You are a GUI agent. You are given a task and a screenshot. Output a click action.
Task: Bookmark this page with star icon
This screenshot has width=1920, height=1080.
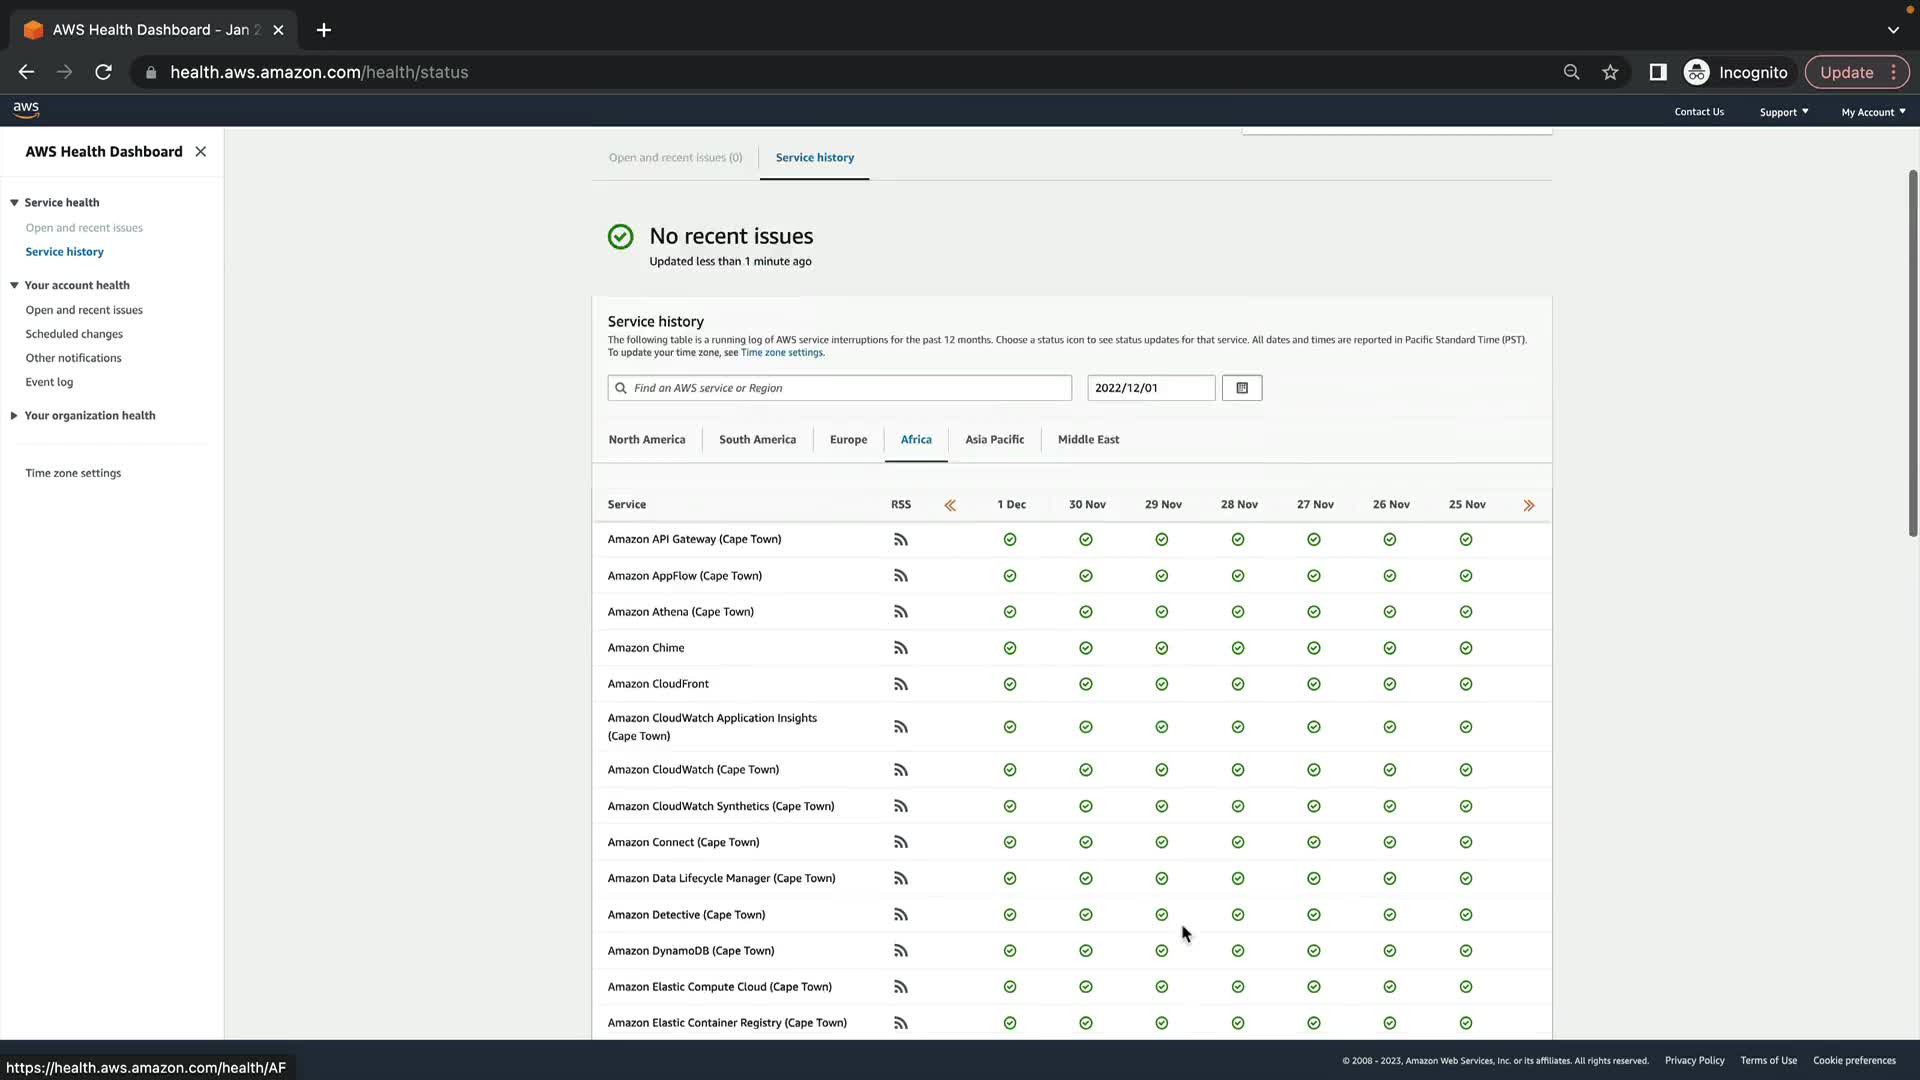[1610, 72]
